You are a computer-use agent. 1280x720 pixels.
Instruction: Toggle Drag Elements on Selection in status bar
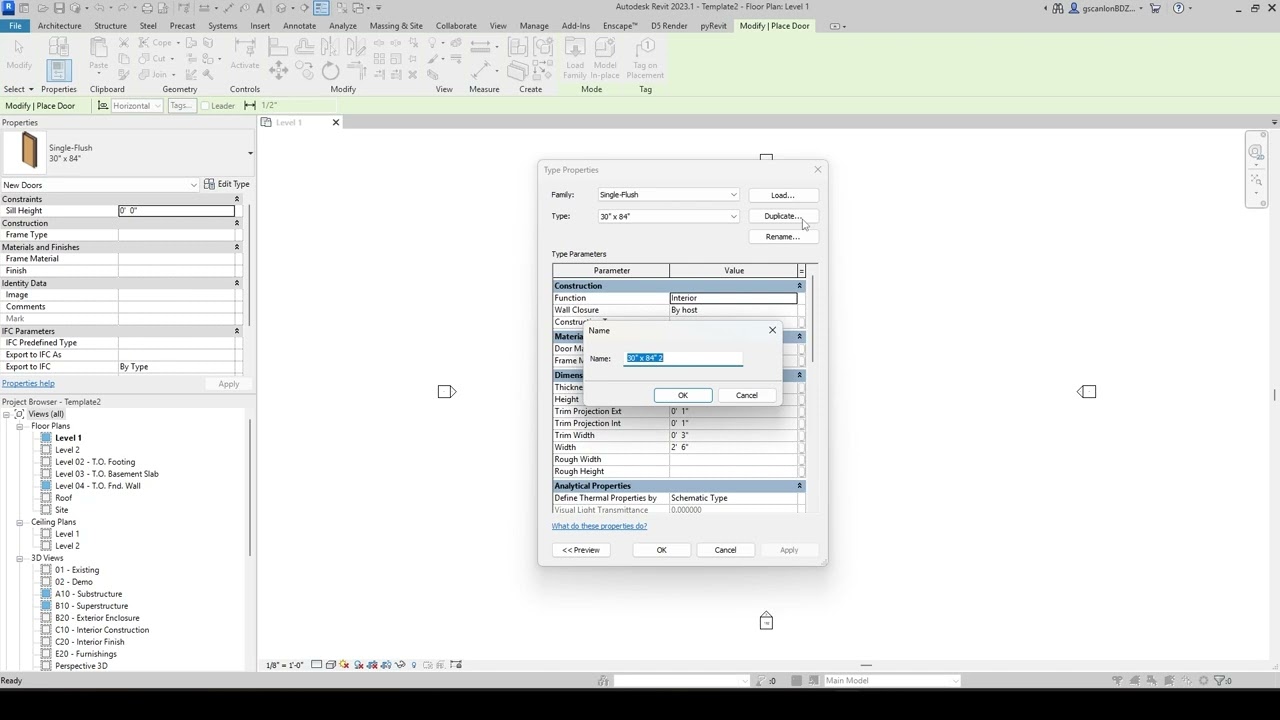(1187, 680)
